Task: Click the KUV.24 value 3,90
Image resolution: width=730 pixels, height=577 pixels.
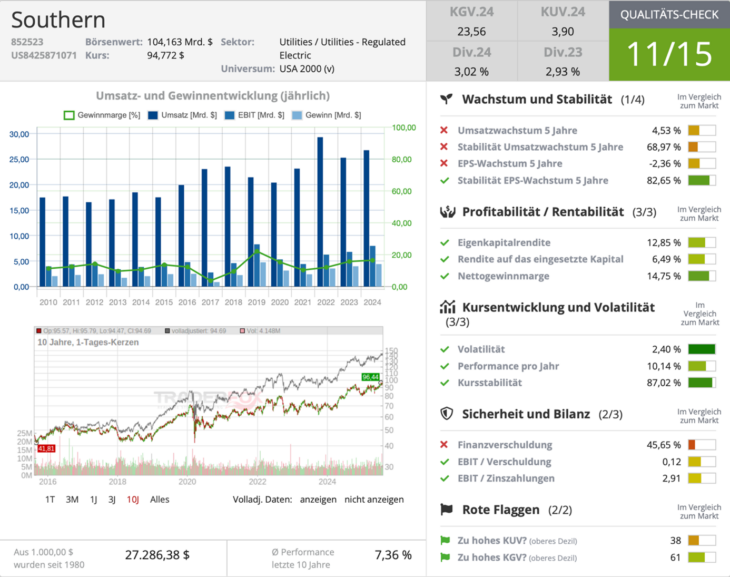Action: coord(562,32)
